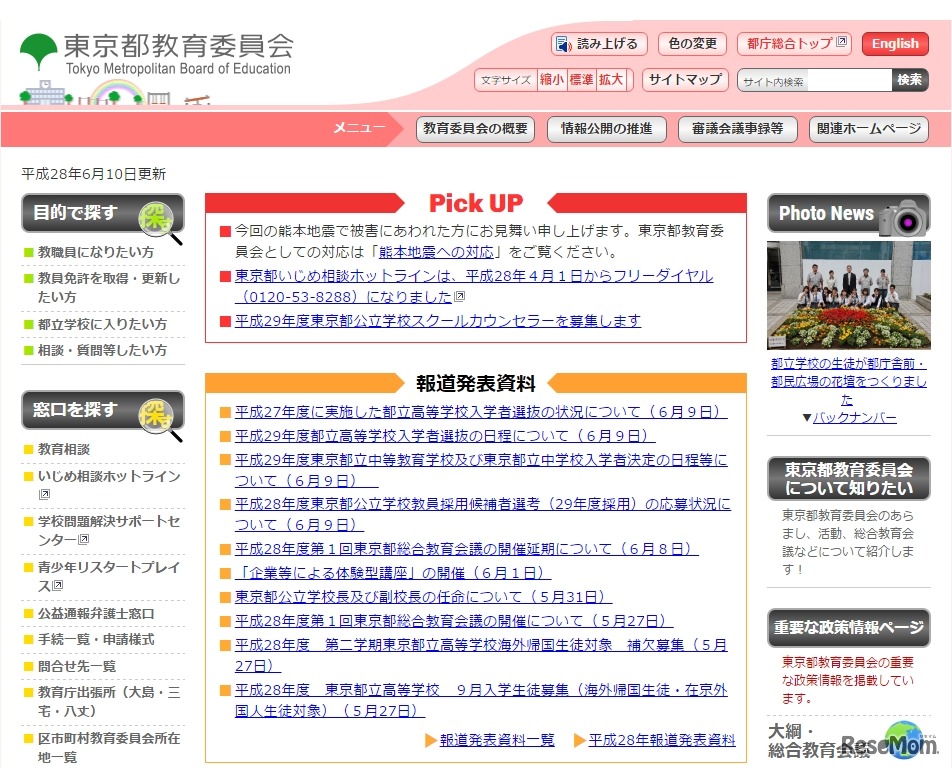This screenshot has width=952, height=768.
Task: Open 総合教育会議の開催延期について release
Action: coord(466,549)
